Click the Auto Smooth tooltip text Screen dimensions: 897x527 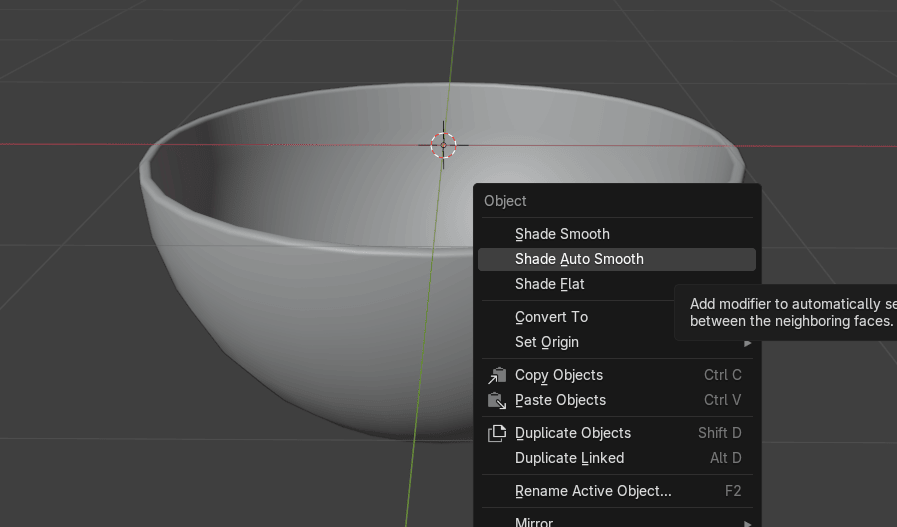click(790, 312)
